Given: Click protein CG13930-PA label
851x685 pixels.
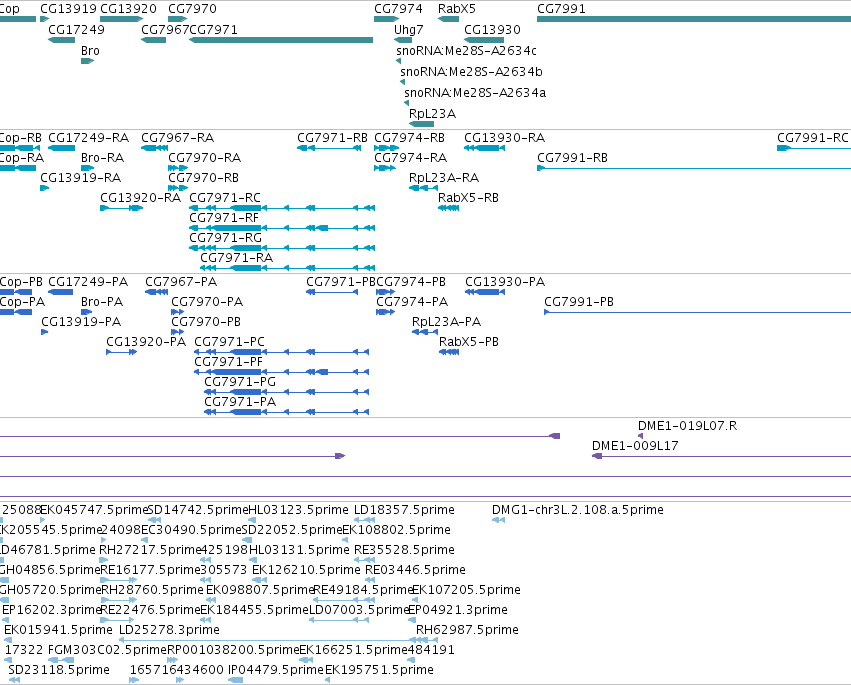Looking at the screenshot, I should 505,282.
